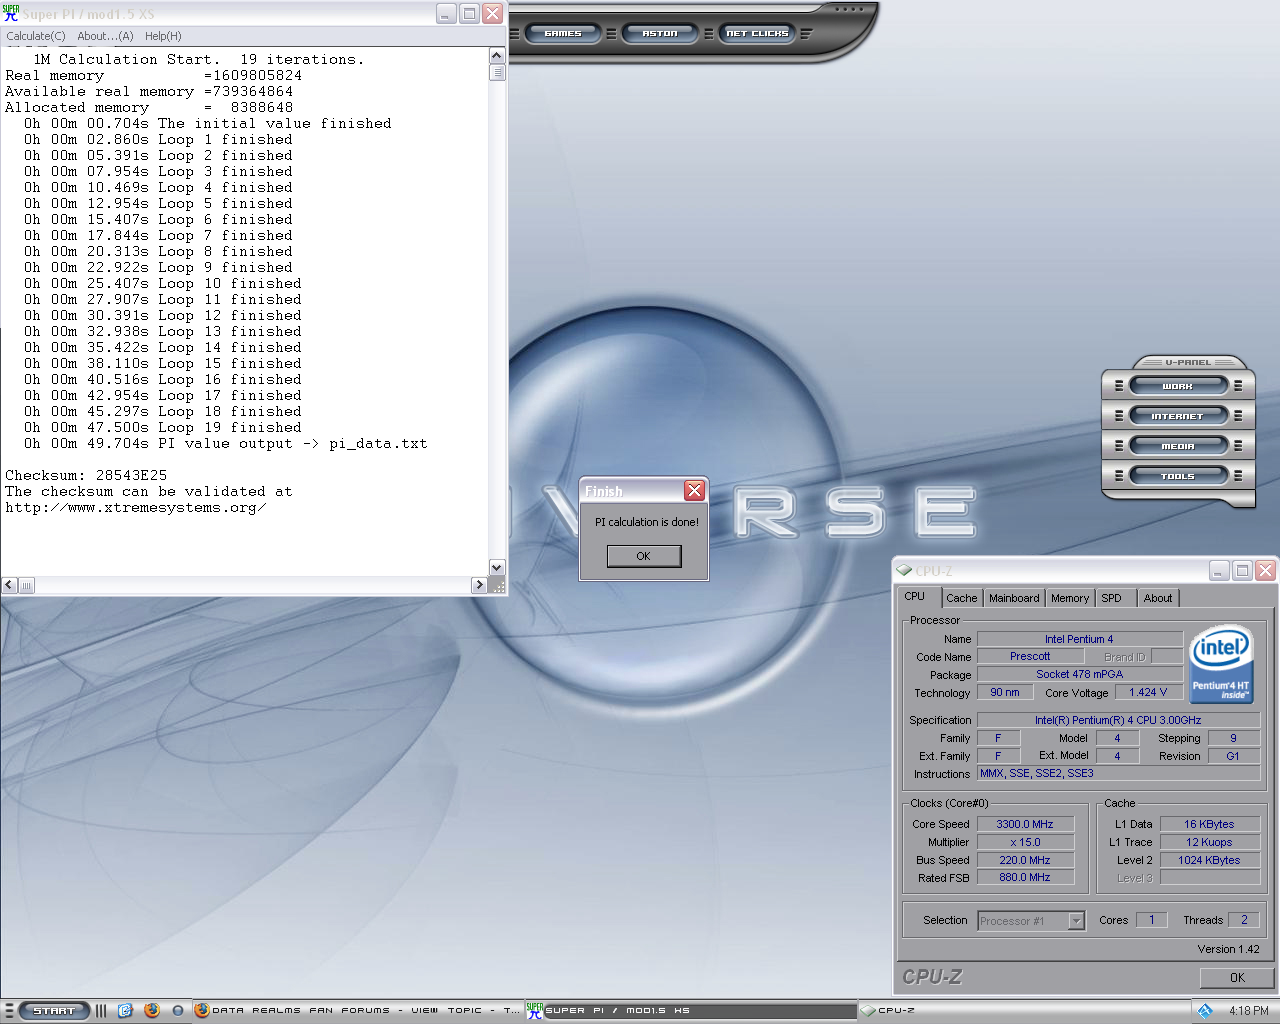Open the Help(H) menu in Super PI

tap(163, 36)
